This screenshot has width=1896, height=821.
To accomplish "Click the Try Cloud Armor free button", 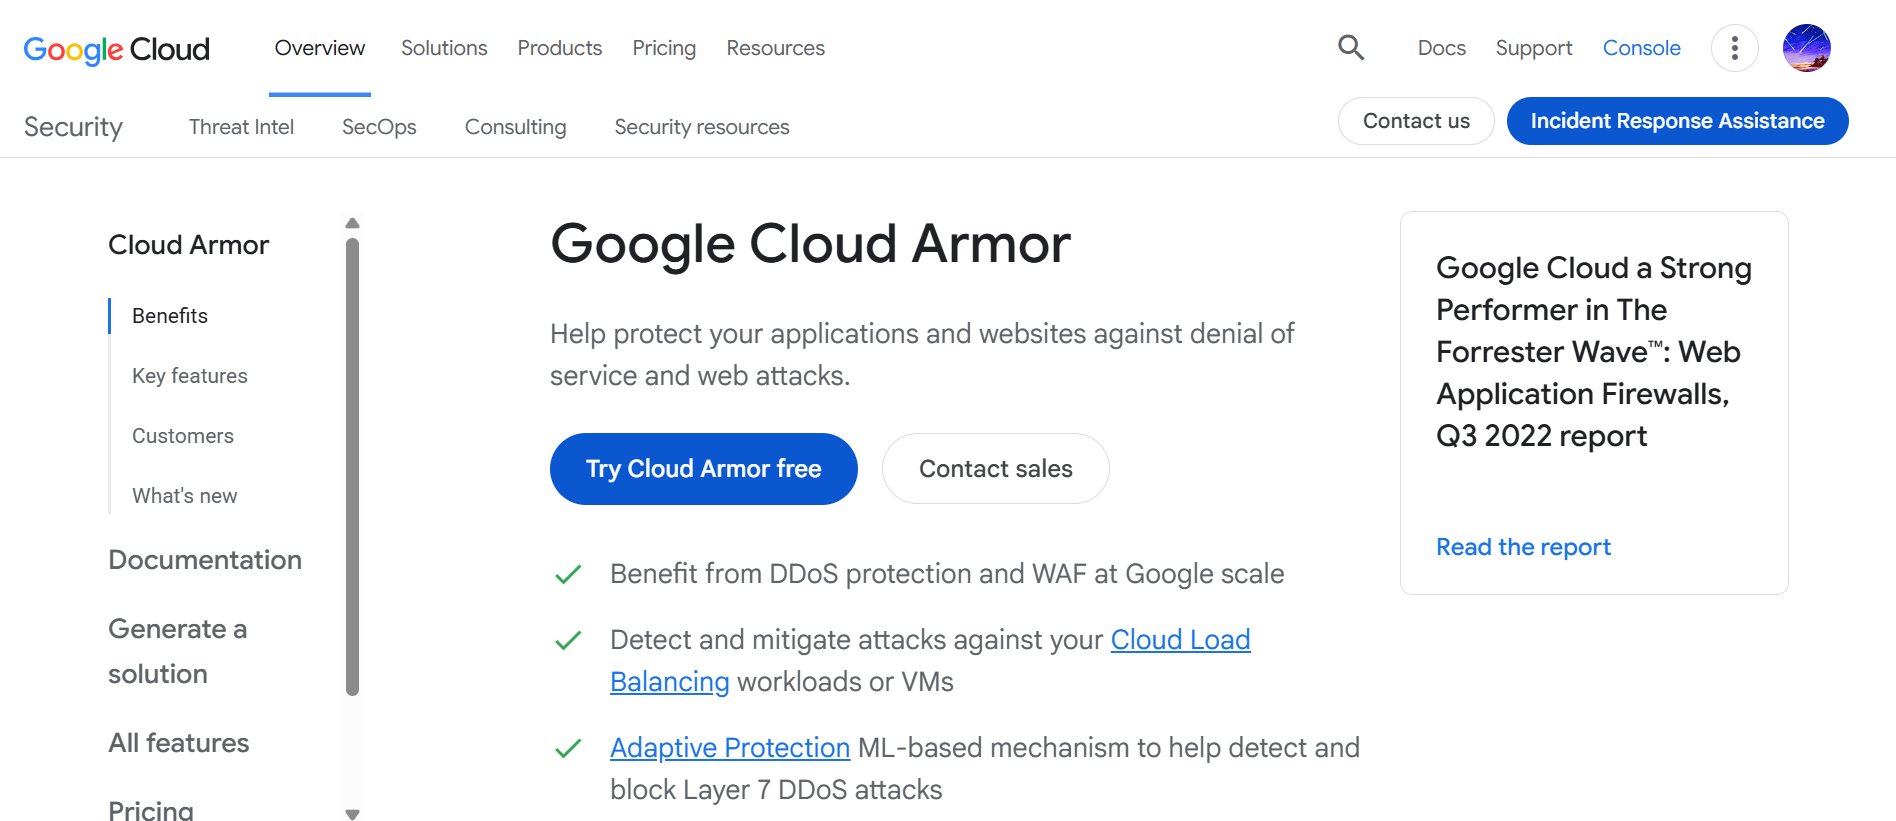I will 704,469.
